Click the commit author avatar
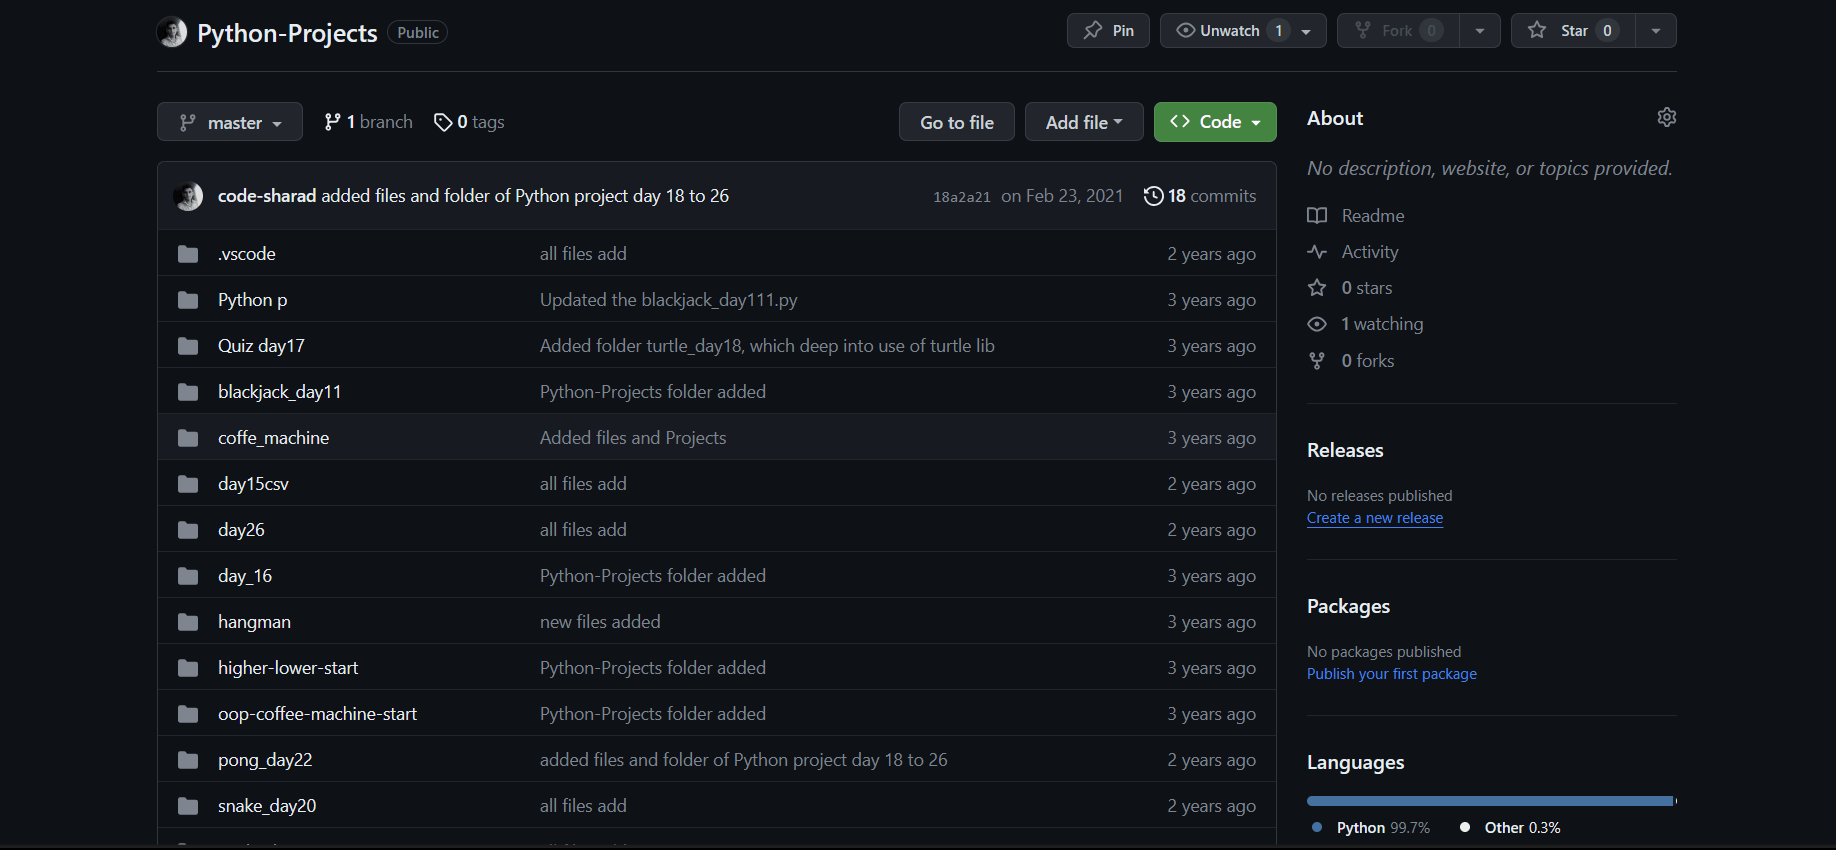The height and width of the screenshot is (850, 1836). pyautogui.click(x=188, y=196)
